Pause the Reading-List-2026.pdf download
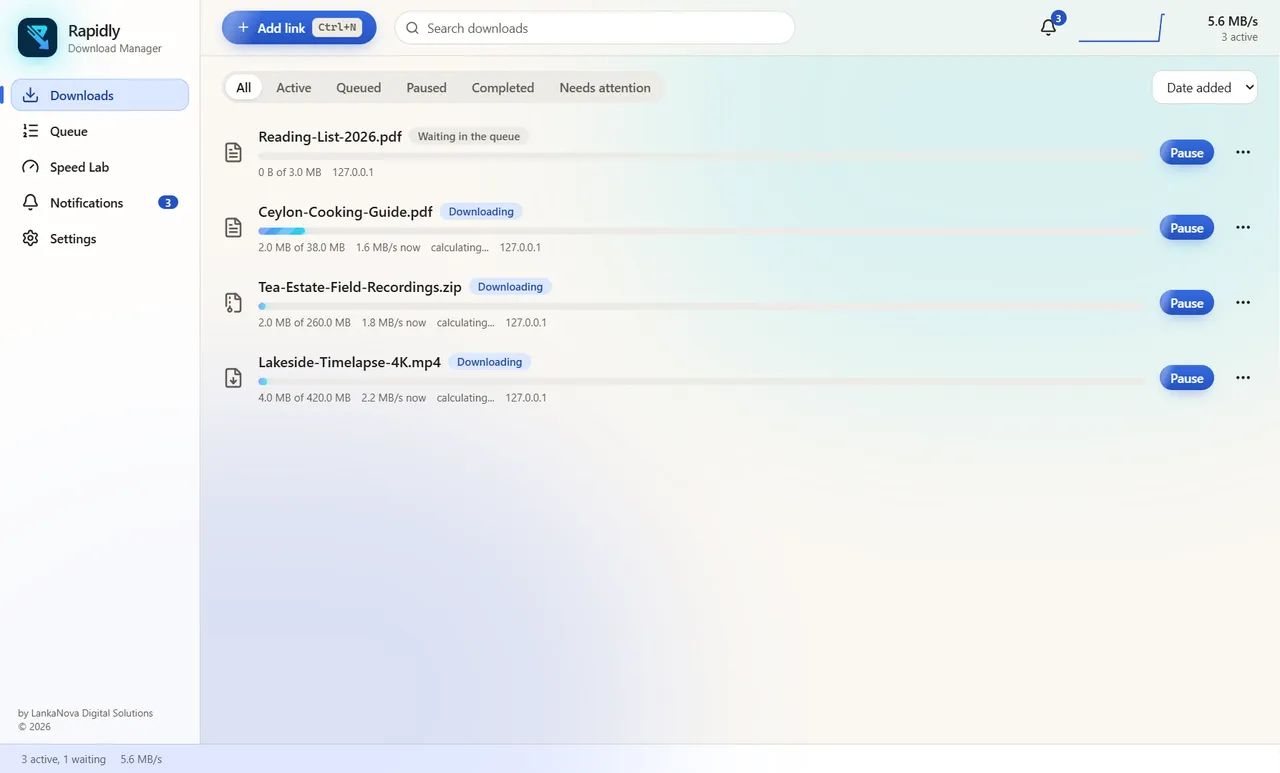This screenshot has height=773, width=1280. pos(1187,153)
